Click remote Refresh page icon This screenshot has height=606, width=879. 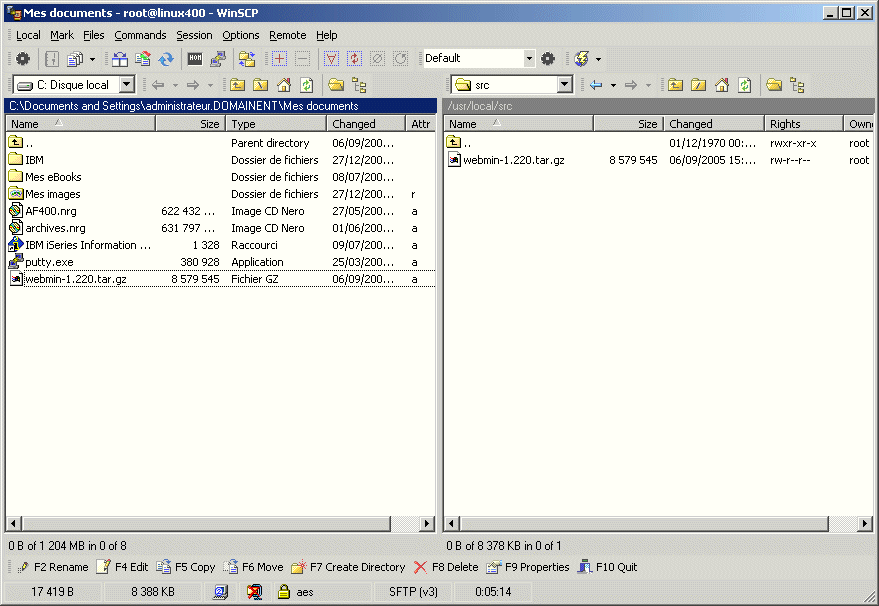[744, 85]
